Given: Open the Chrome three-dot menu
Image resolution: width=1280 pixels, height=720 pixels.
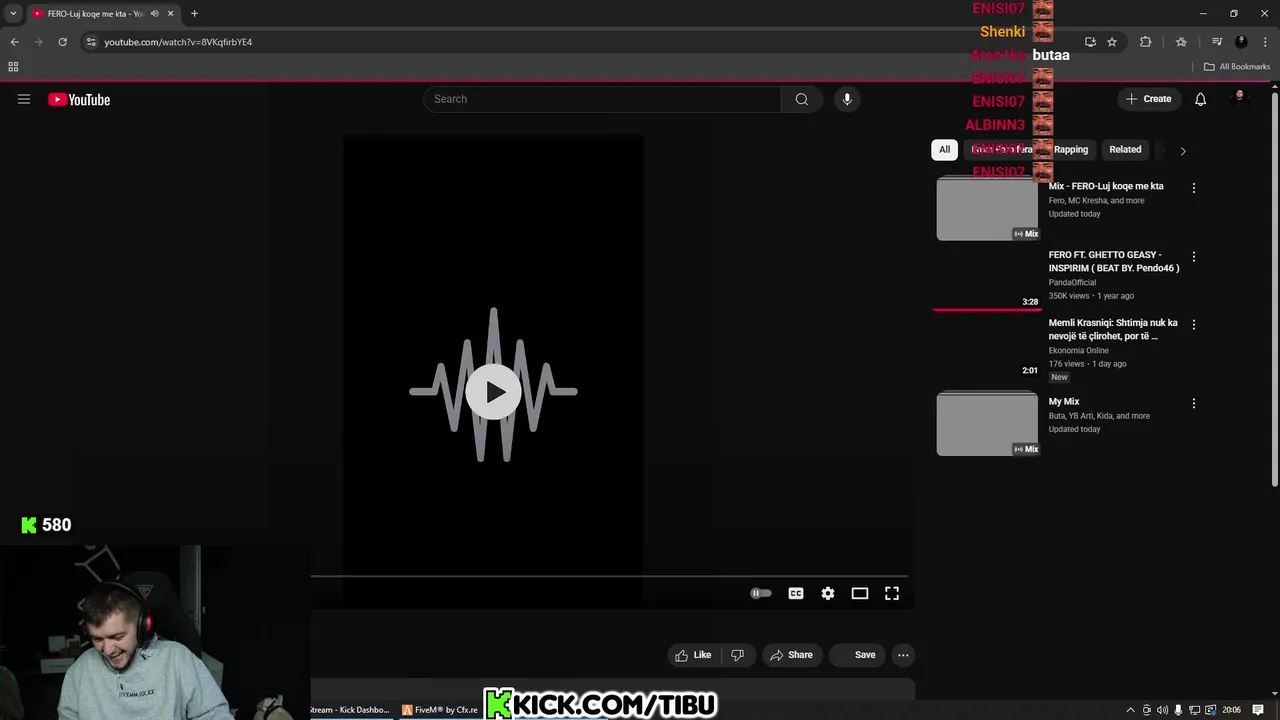Looking at the screenshot, I should coord(1265,42).
